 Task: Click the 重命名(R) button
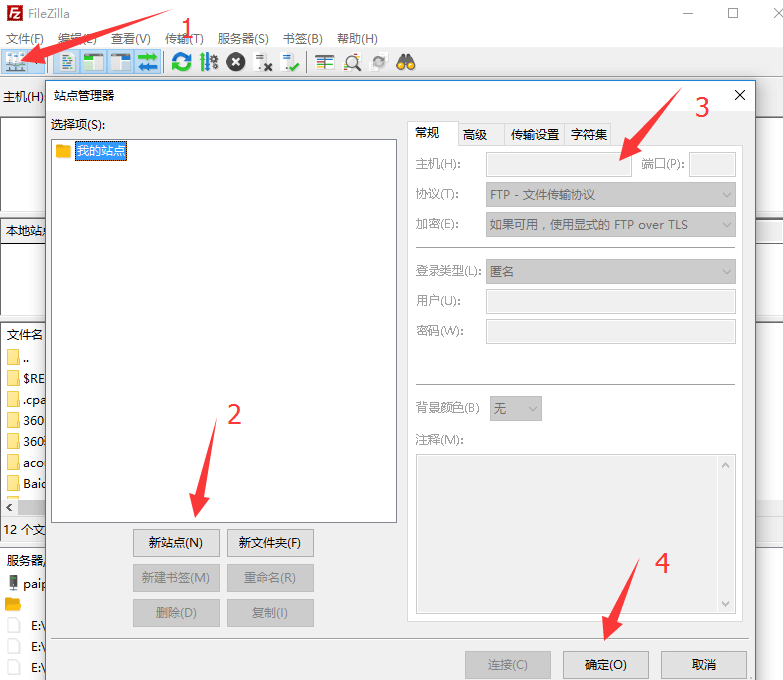[270, 578]
